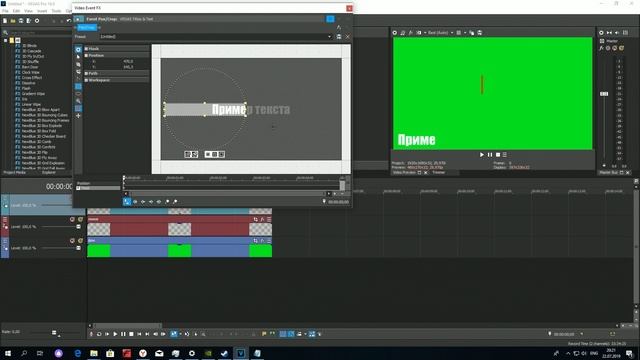Create a keyframe in Pan/Crop controller

[x=167, y=202]
